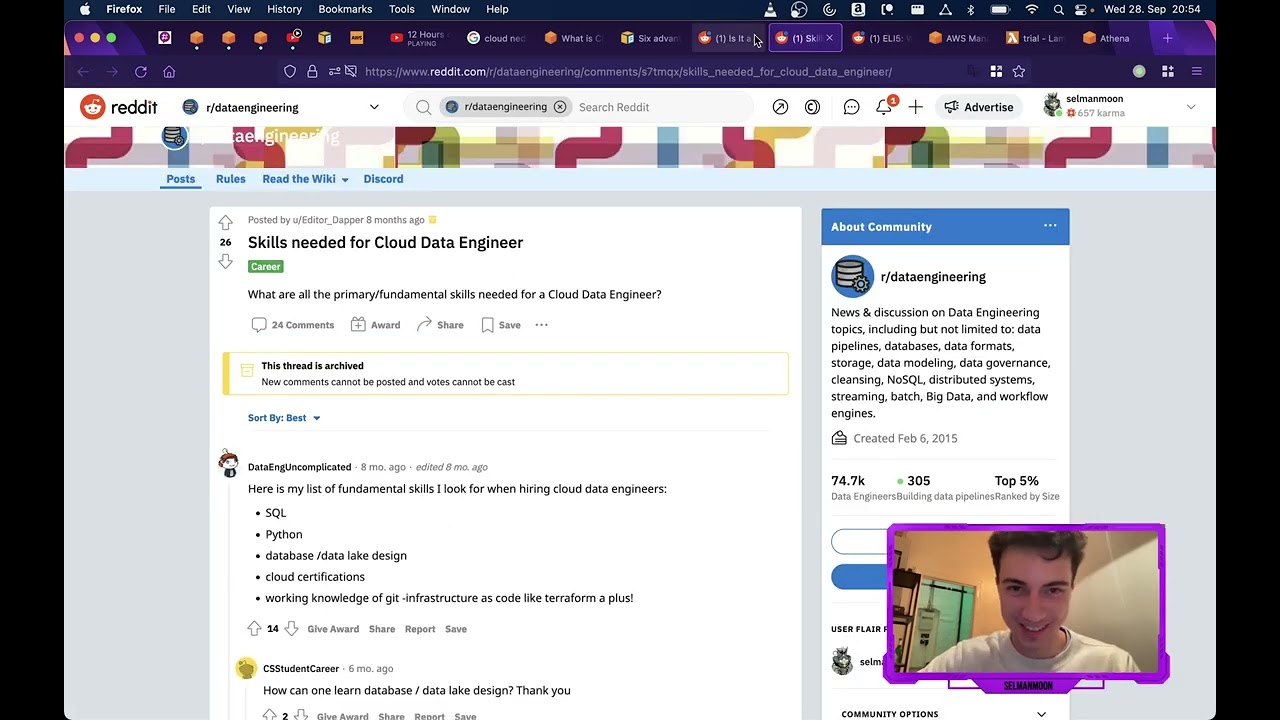Change comment sorting via Sort By: Best

284,418
